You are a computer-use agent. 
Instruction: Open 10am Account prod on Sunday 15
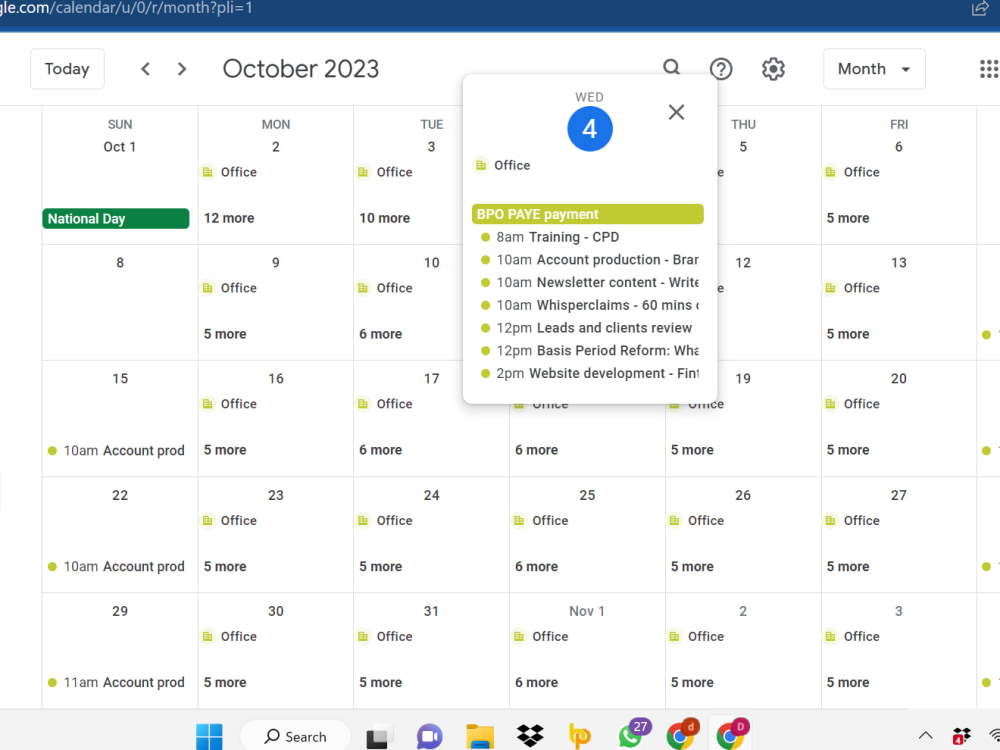point(117,451)
